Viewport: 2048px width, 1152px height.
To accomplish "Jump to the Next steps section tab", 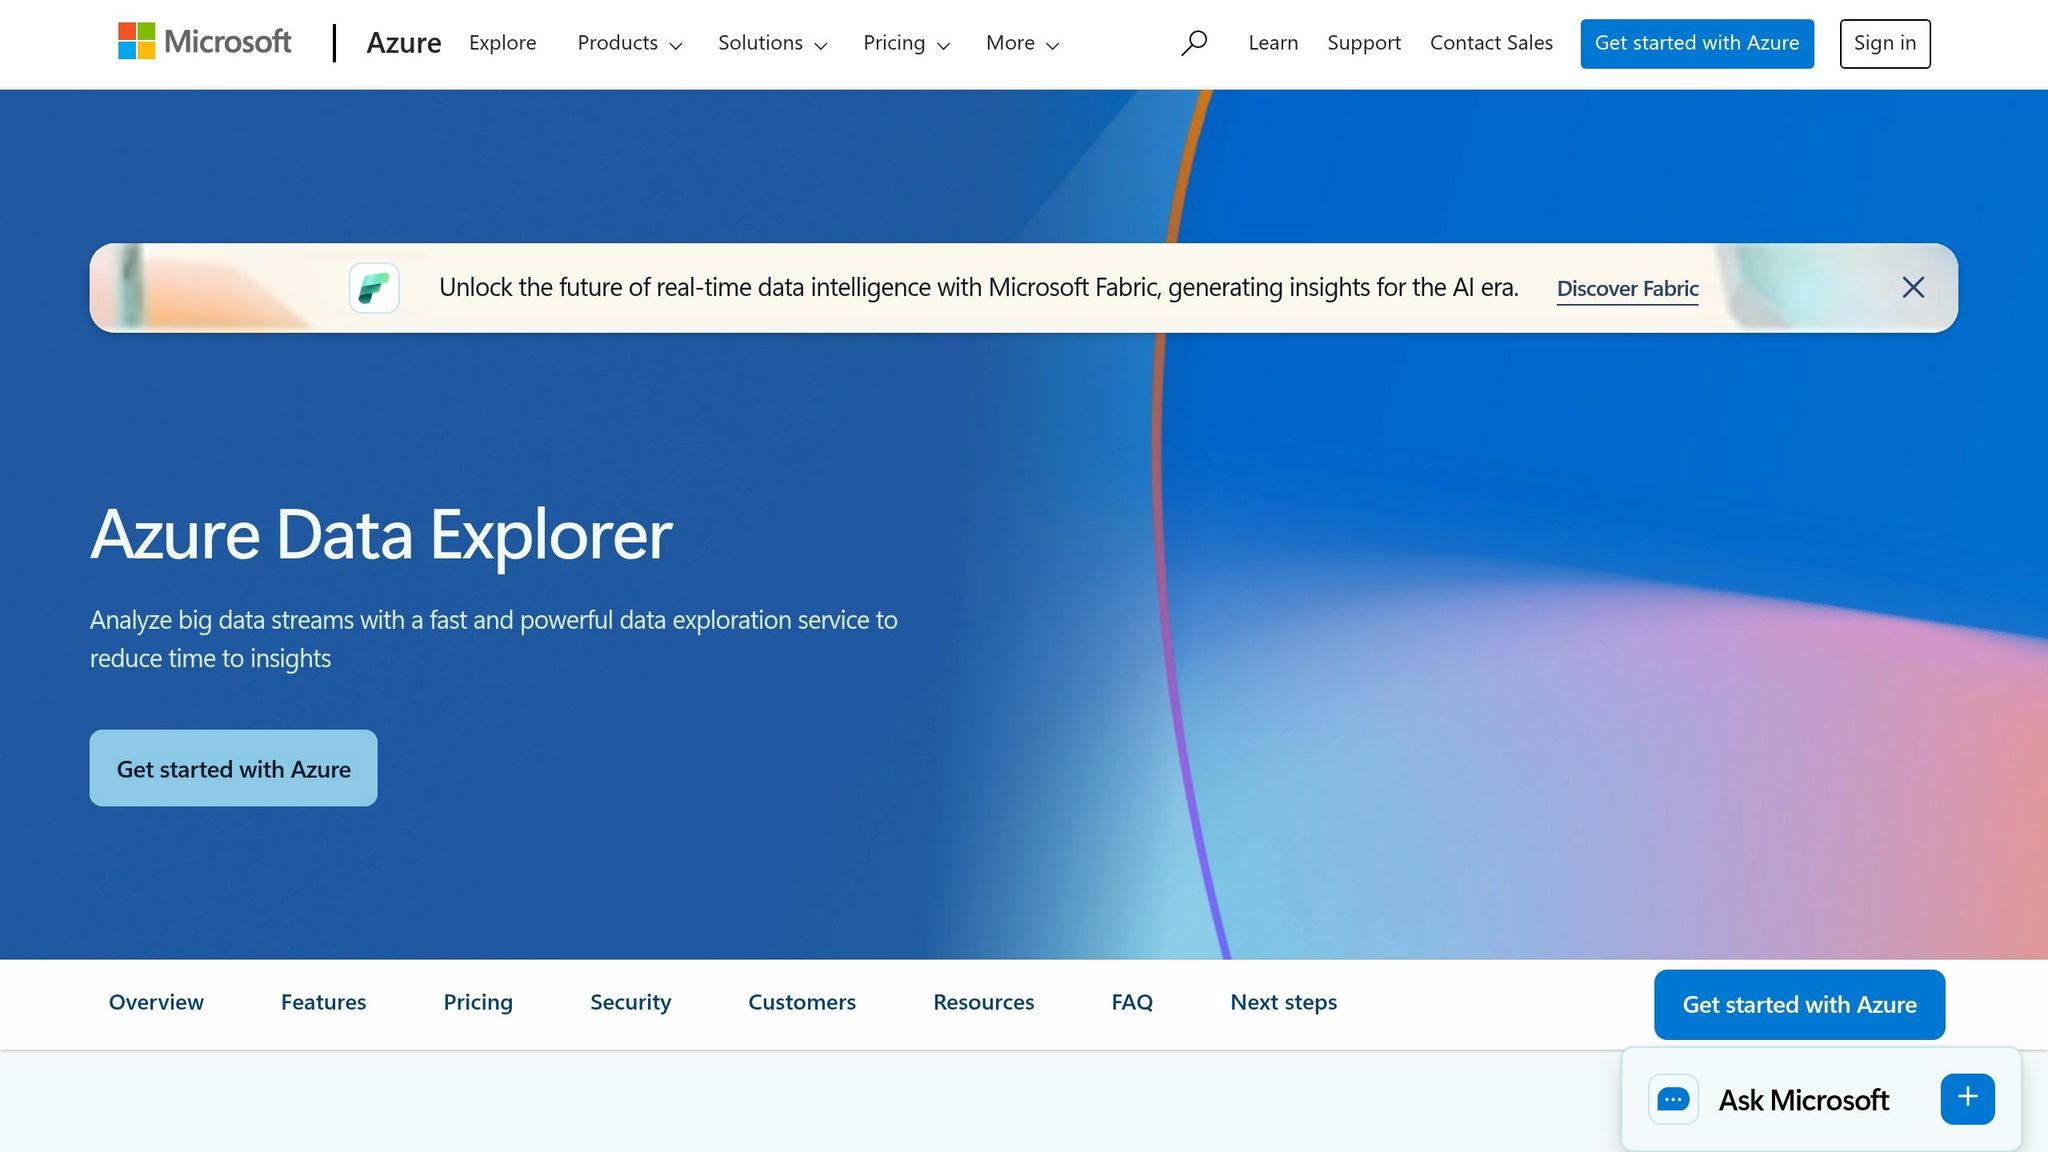I will click(1283, 1002).
